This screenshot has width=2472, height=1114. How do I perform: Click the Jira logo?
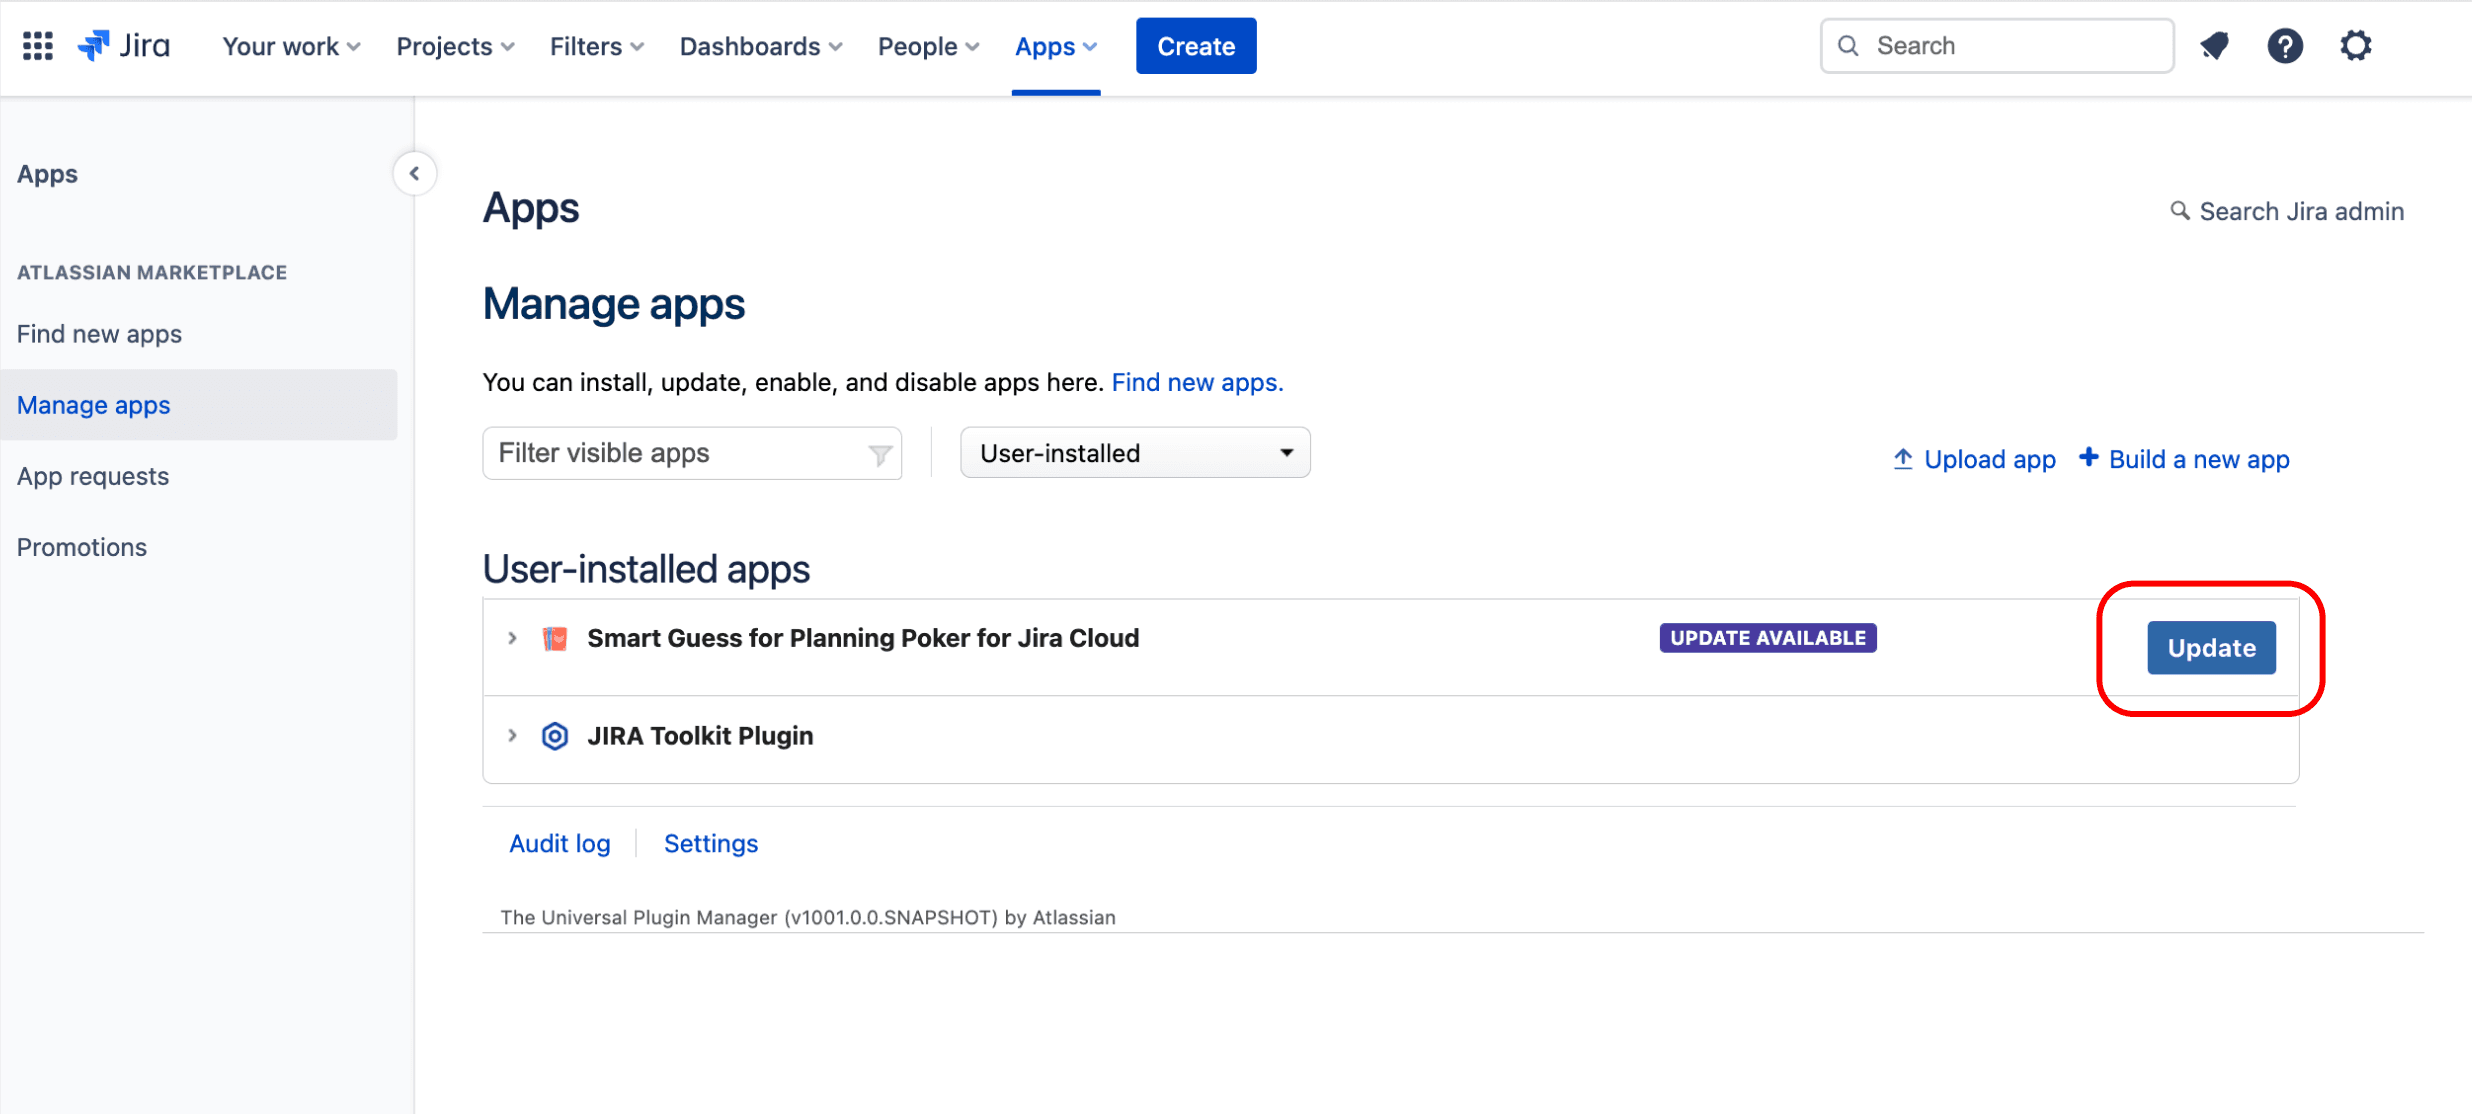pos(122,45)
